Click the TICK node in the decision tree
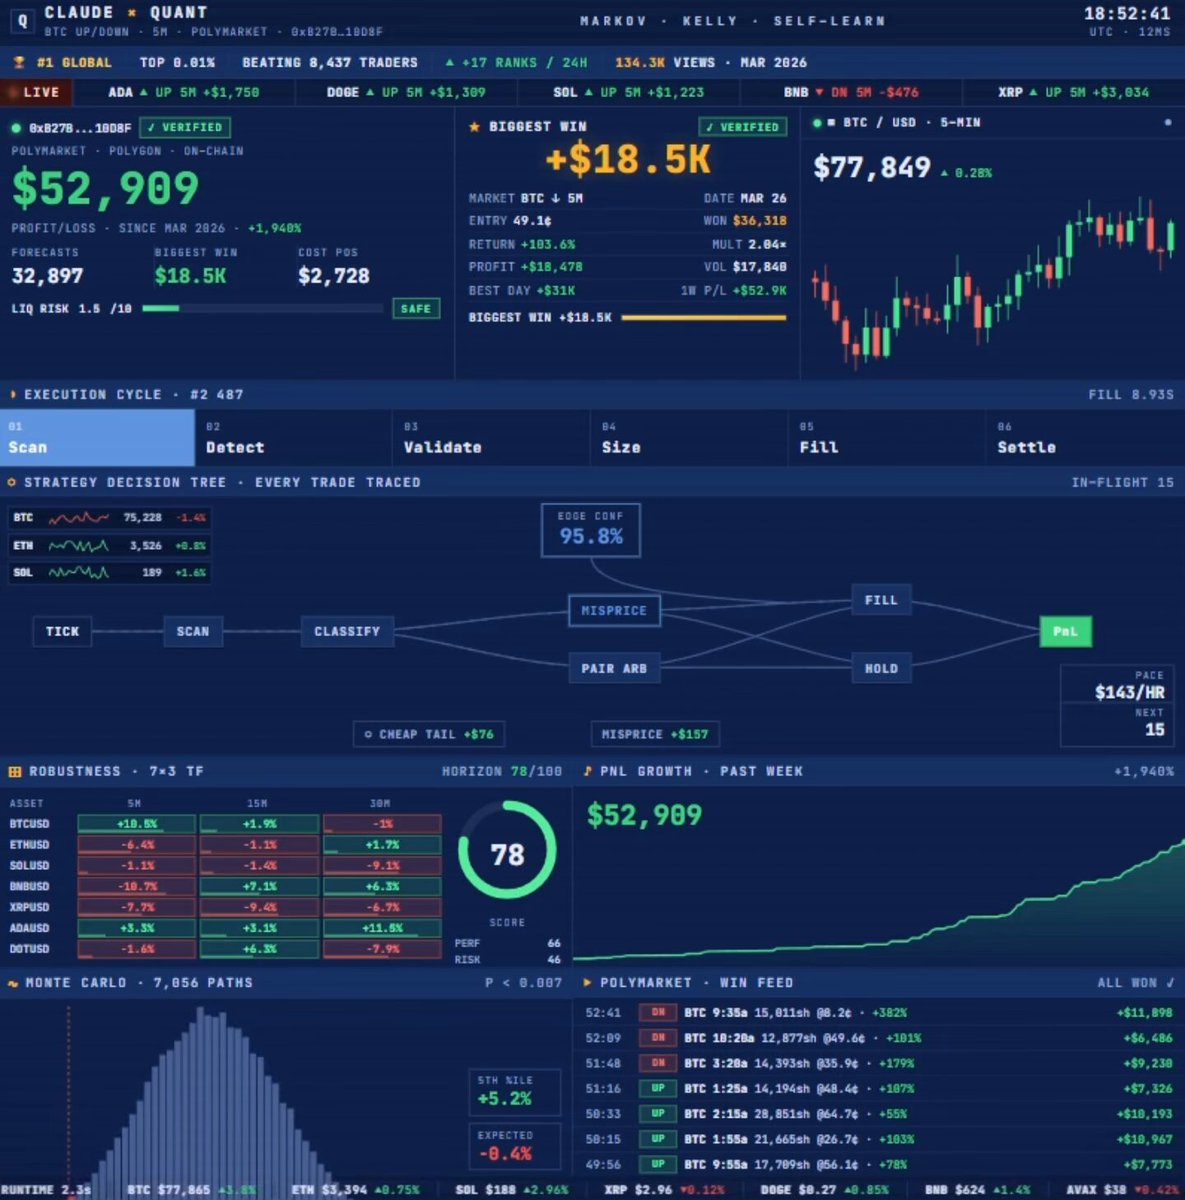Viewport: 1185px width, 1200px height. 62,631
